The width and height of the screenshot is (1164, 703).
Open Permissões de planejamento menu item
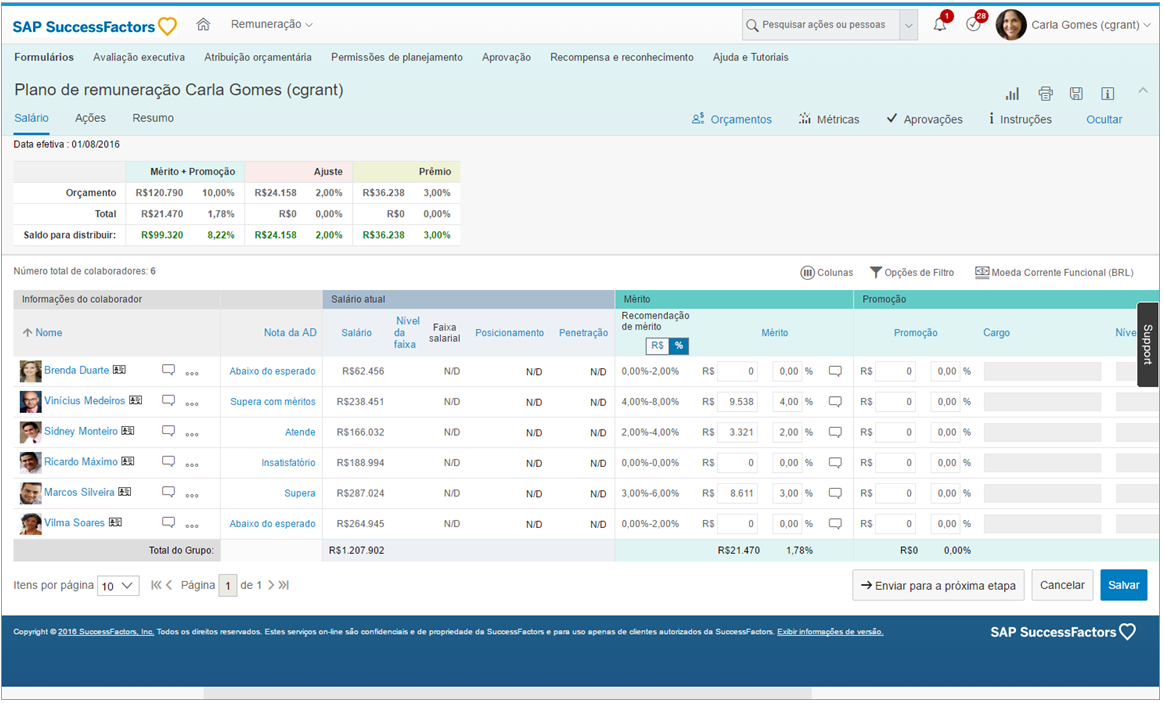(x=396, y=57)
